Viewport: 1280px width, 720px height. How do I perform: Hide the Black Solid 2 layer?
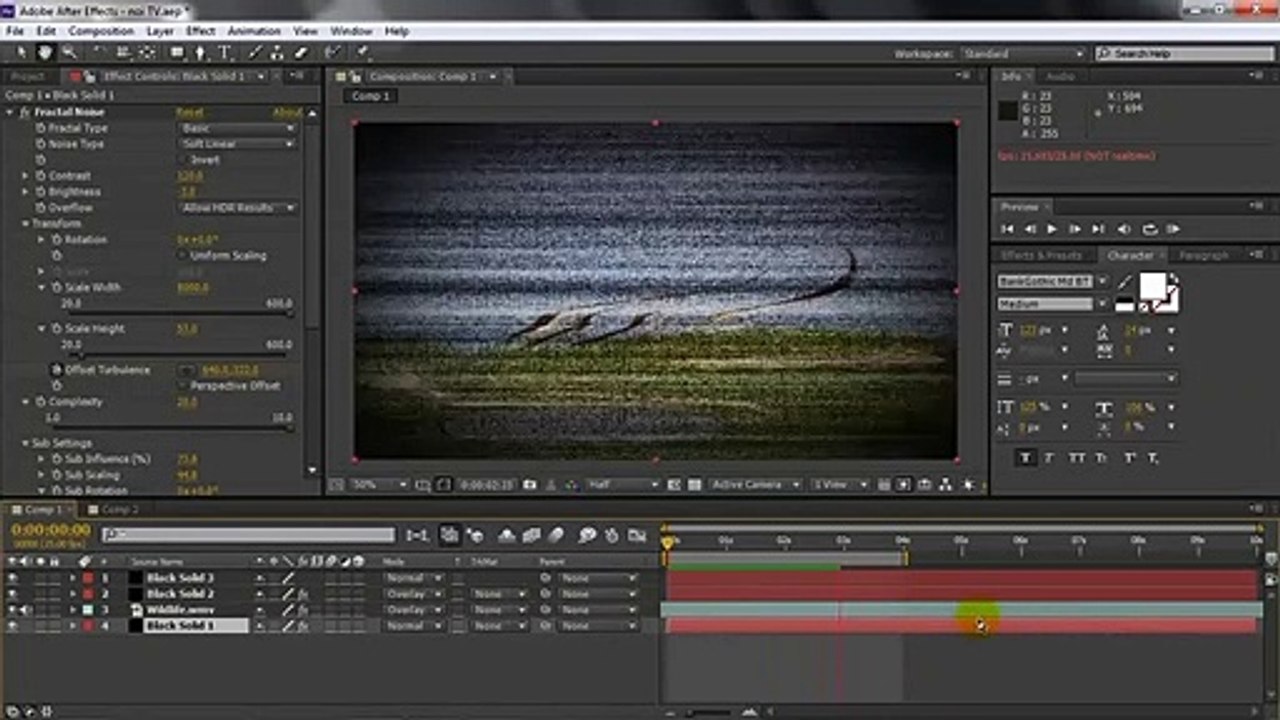pos(12,594)
